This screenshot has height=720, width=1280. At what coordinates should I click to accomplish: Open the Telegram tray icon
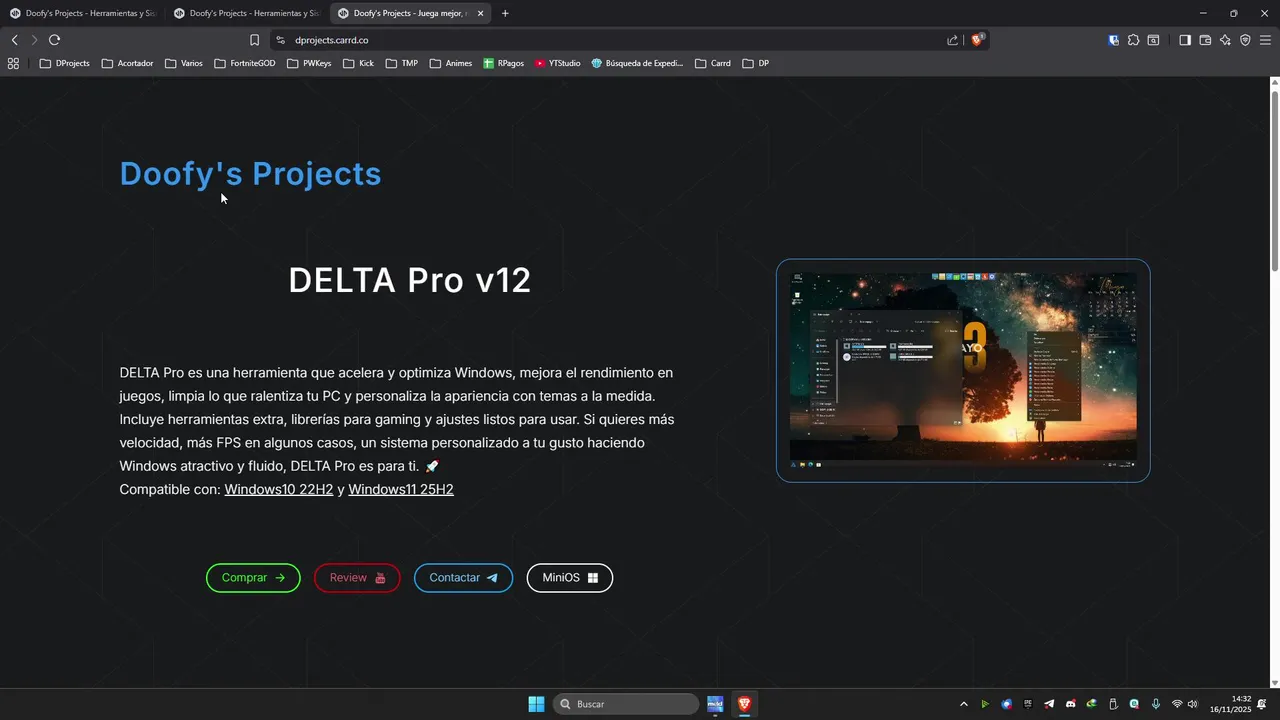click(1049, 704)
